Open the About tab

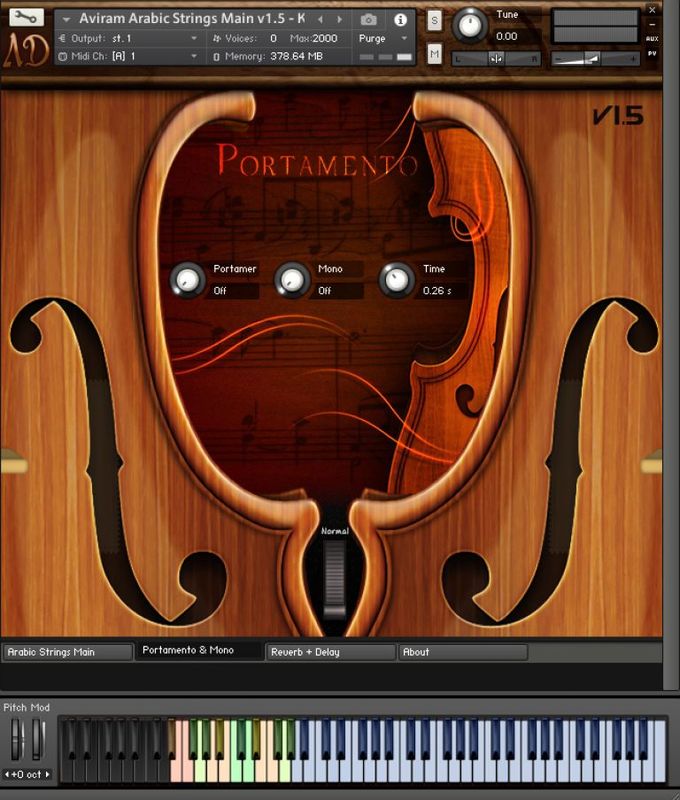(462, 652)
